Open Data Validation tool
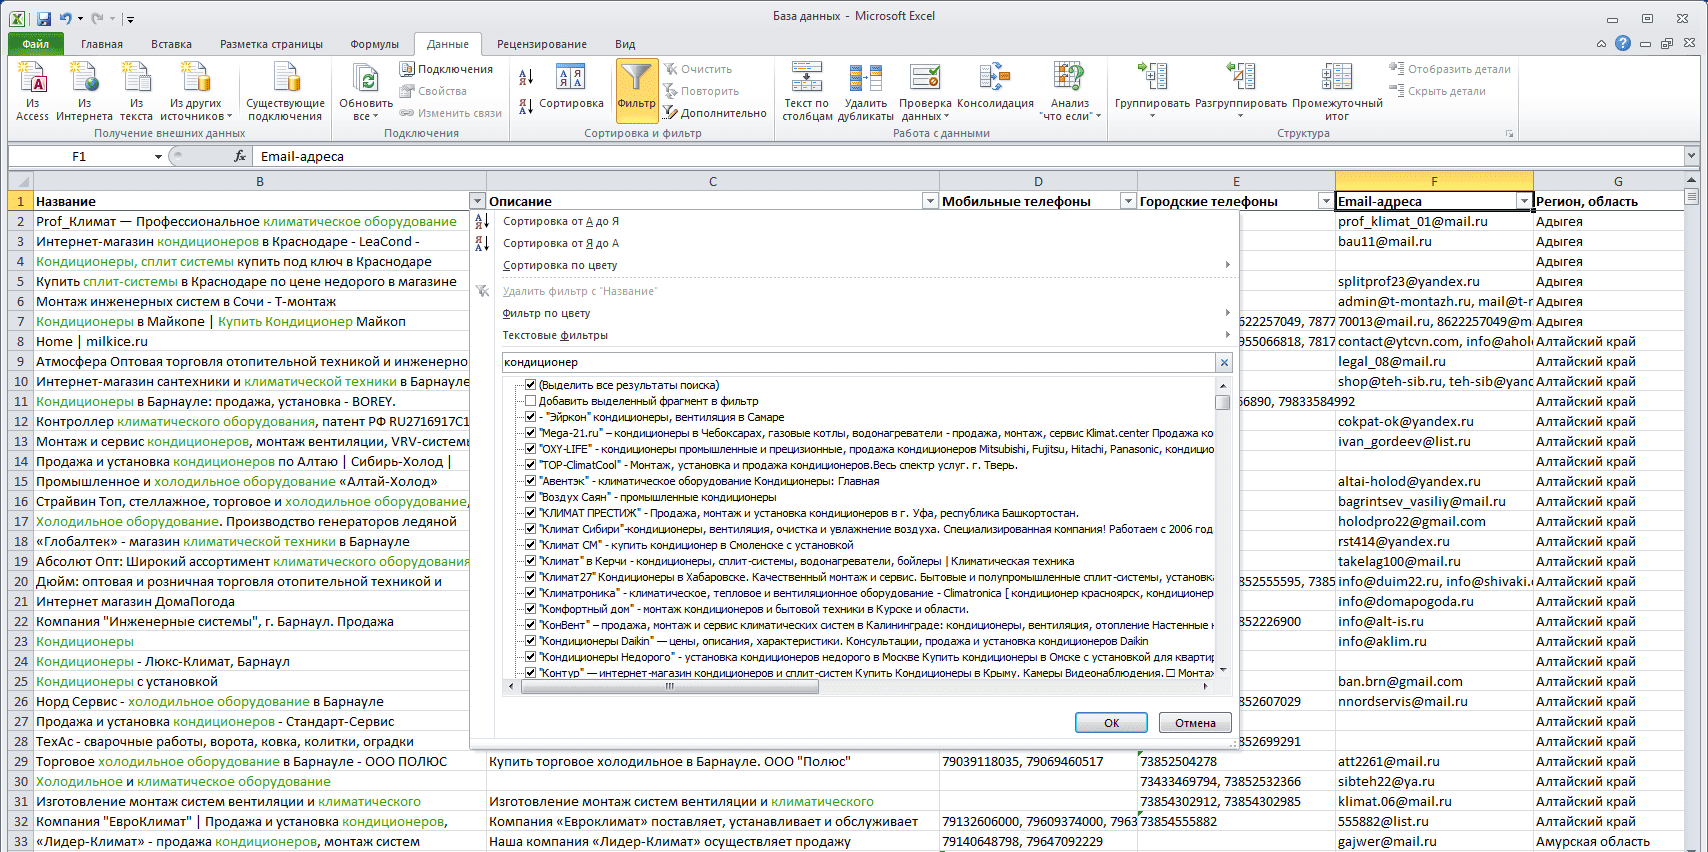 coord(925,91)
